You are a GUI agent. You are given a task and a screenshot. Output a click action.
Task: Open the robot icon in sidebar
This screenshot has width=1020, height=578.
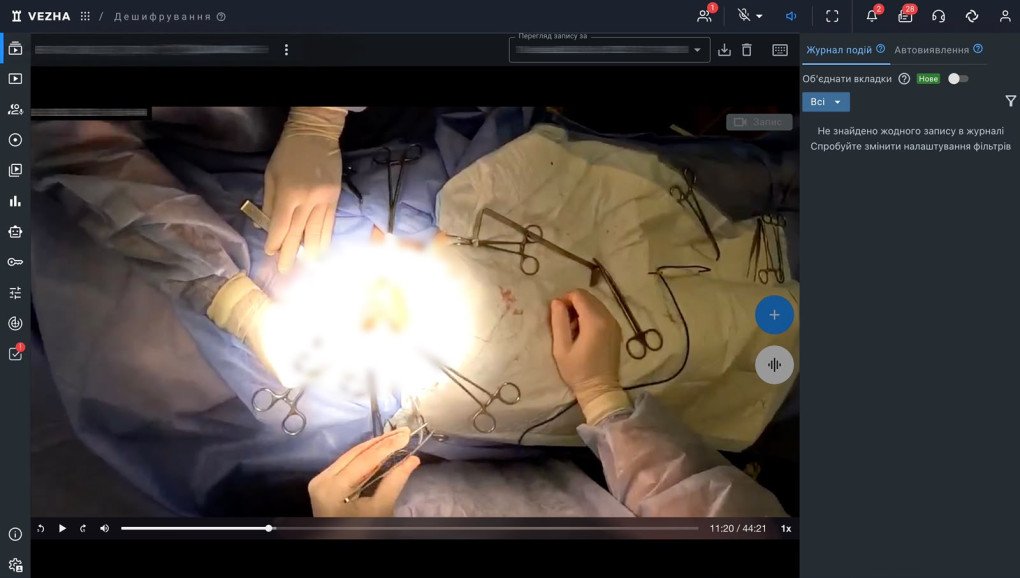[x=15, y=231]
